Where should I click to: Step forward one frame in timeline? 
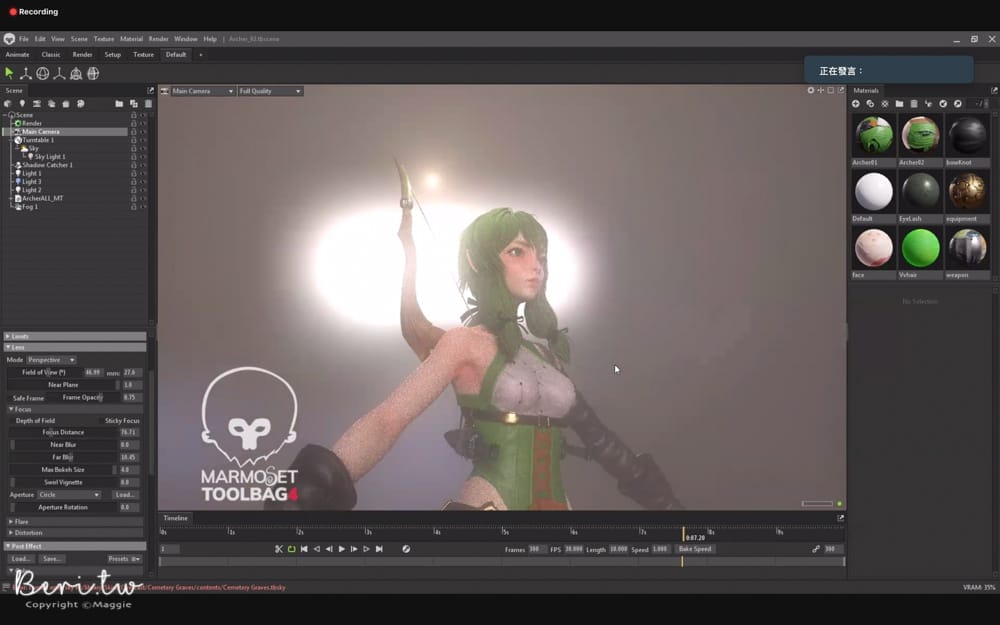(354, 549)
